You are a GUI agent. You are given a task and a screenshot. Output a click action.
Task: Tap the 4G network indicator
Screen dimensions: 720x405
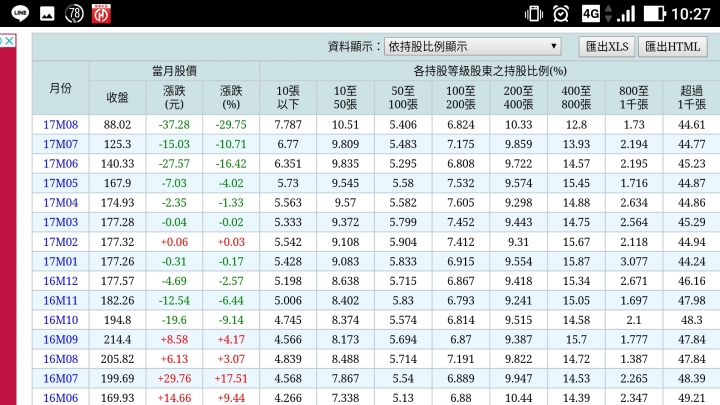(591, 14)
